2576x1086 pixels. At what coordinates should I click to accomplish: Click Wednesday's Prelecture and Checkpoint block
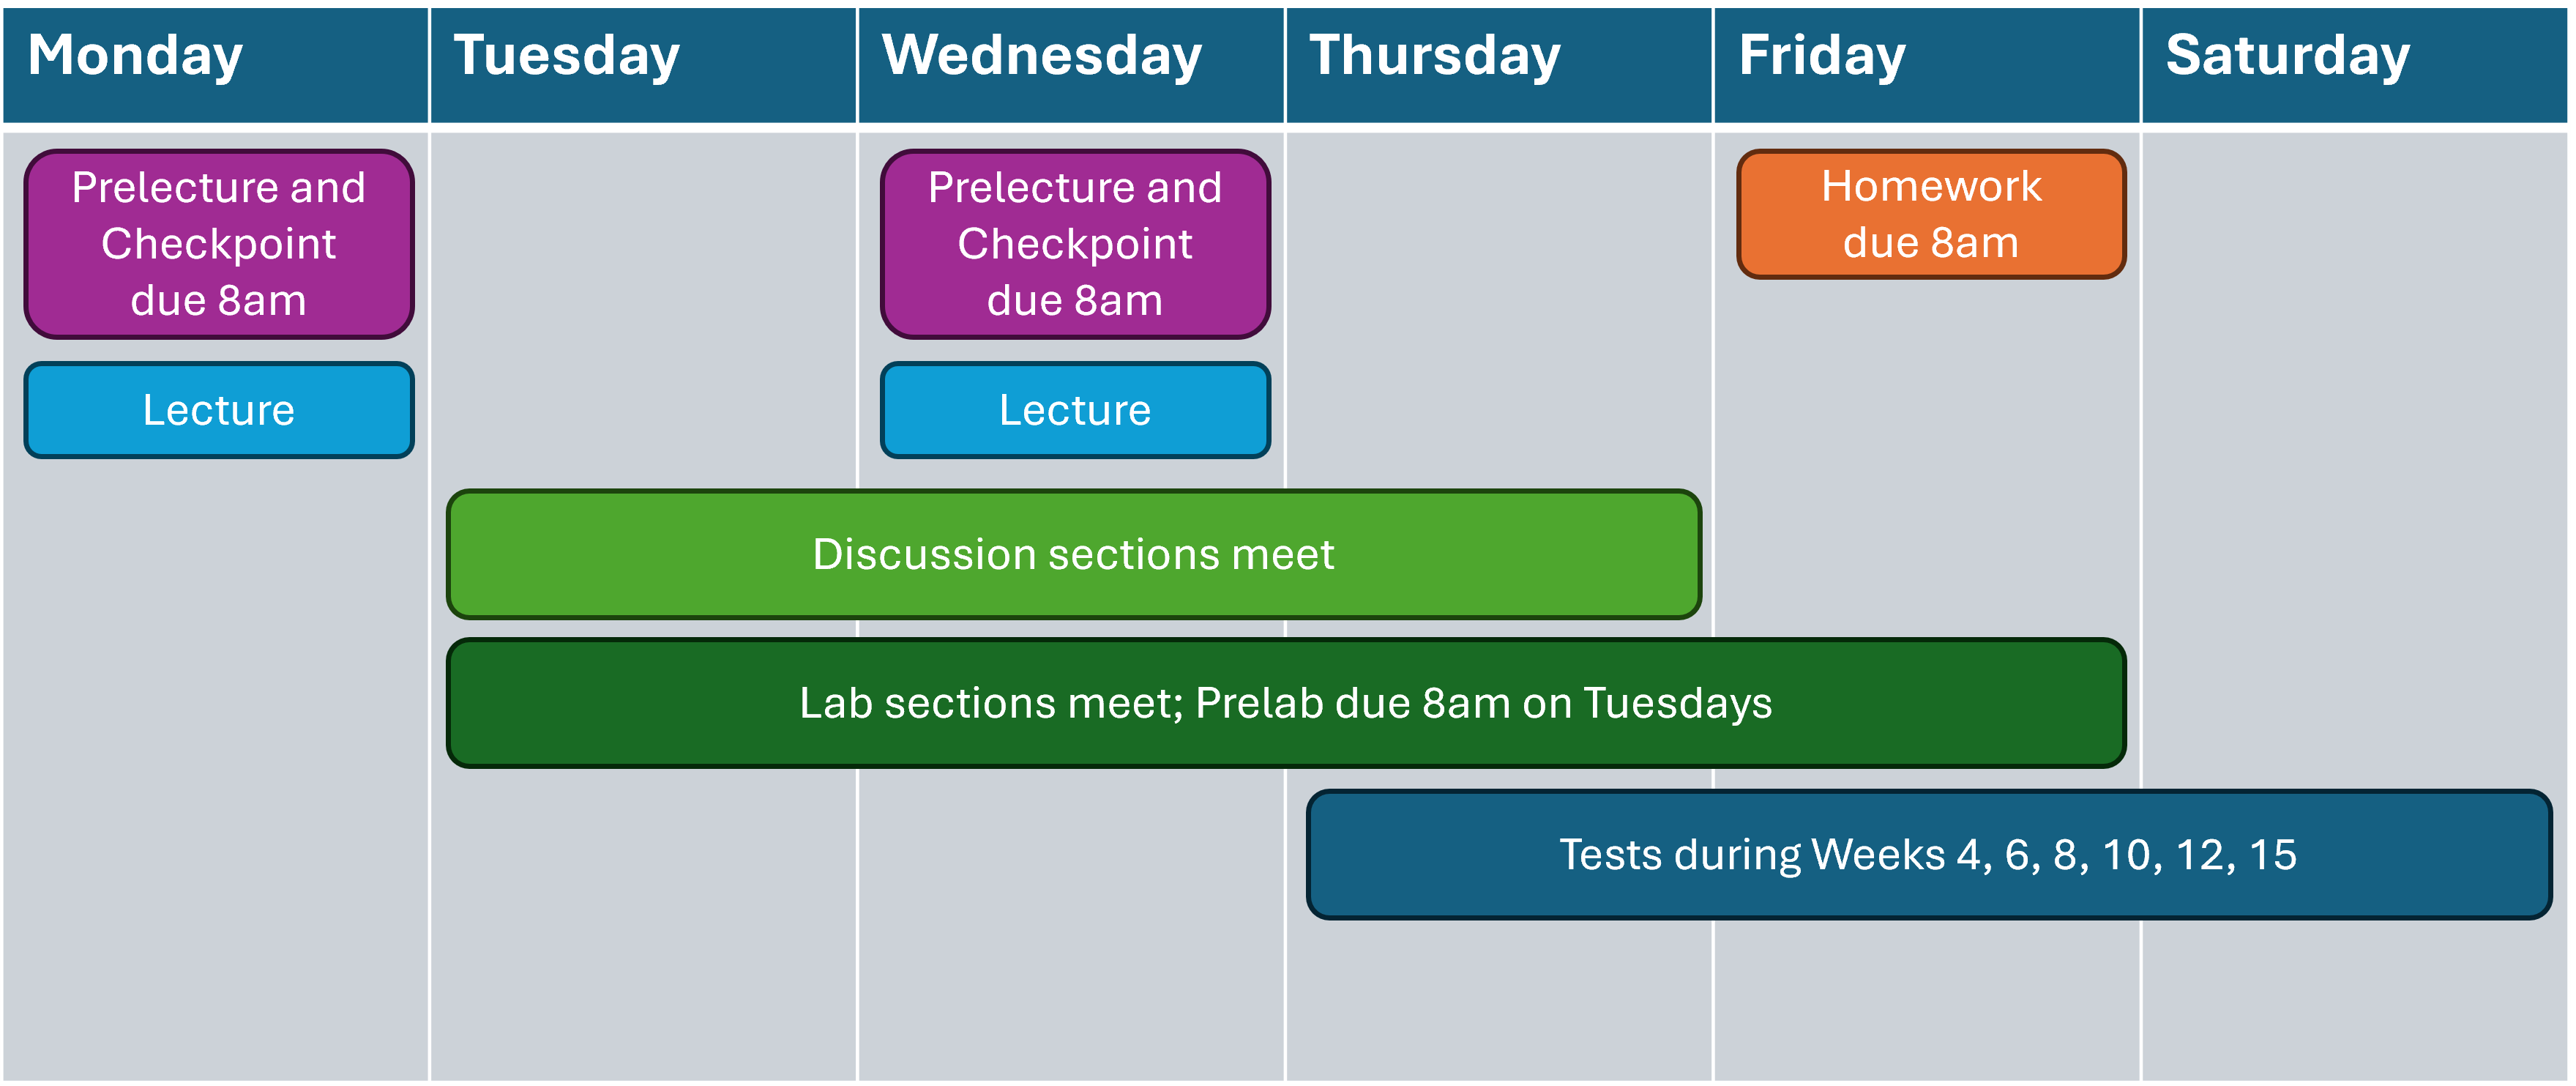1075,244
